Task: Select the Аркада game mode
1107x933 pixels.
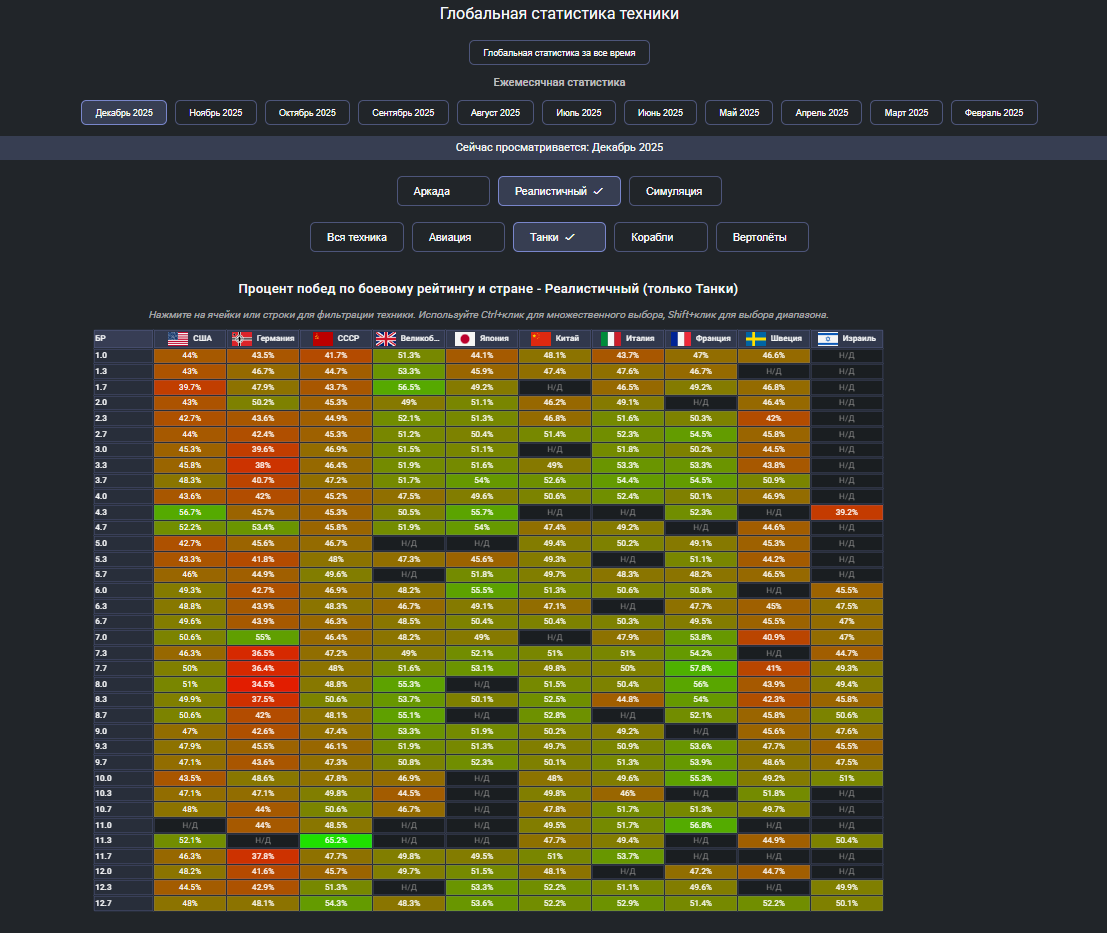Action: pyautogui.click(x=443, y=191)
